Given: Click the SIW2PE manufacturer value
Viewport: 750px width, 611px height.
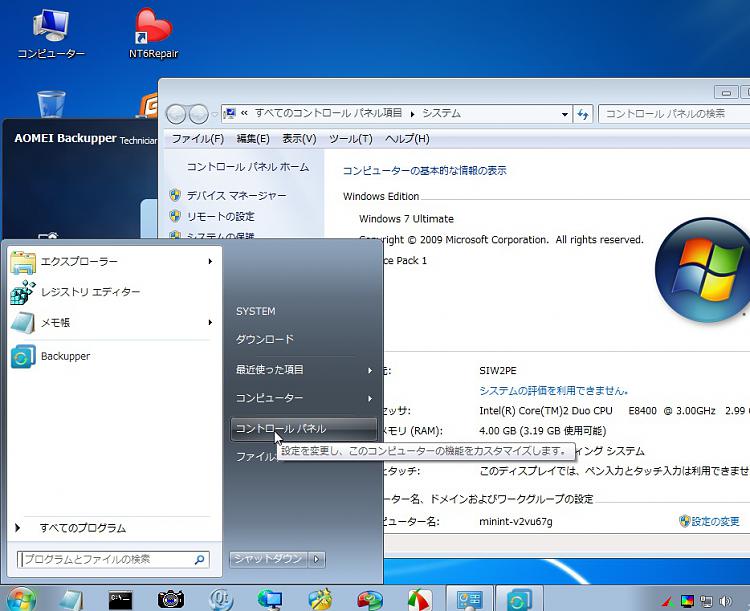Looking at the screenshot, I should 497,370.
